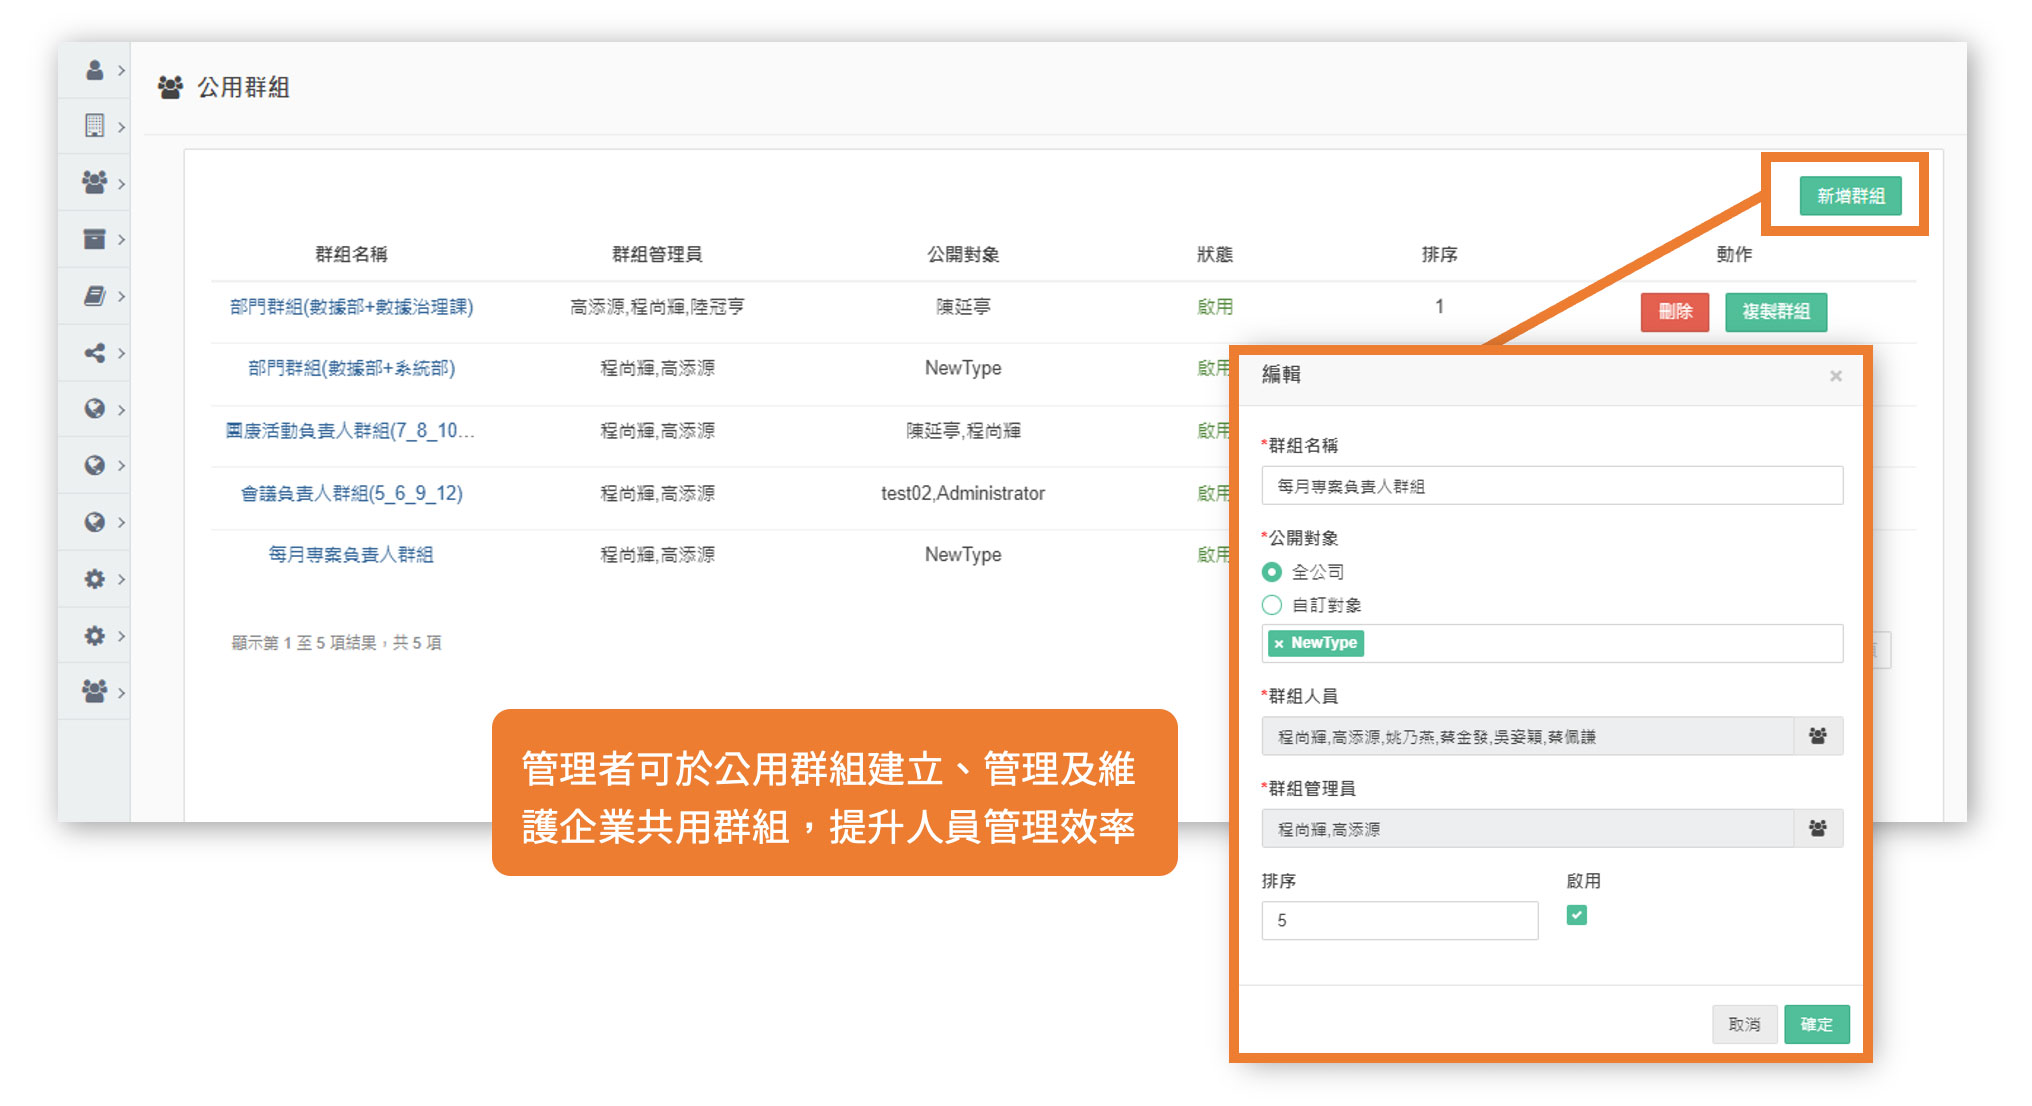
Task: Expand the chevron beside the building icon
Action: click(x=121, y=127)
